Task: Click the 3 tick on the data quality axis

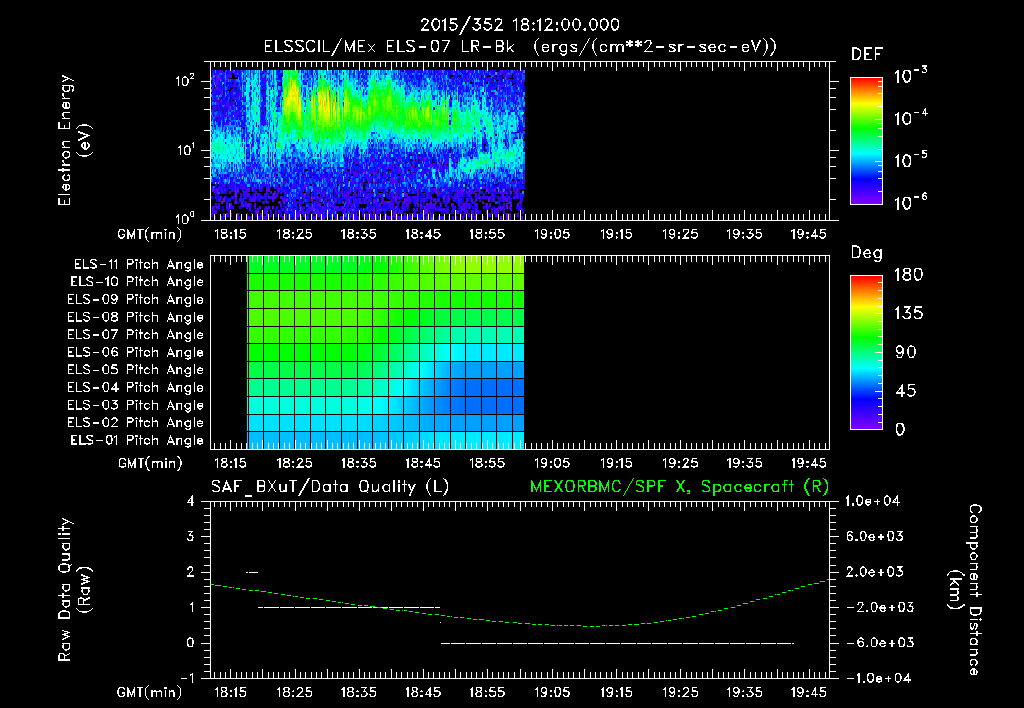Action: 190,536
